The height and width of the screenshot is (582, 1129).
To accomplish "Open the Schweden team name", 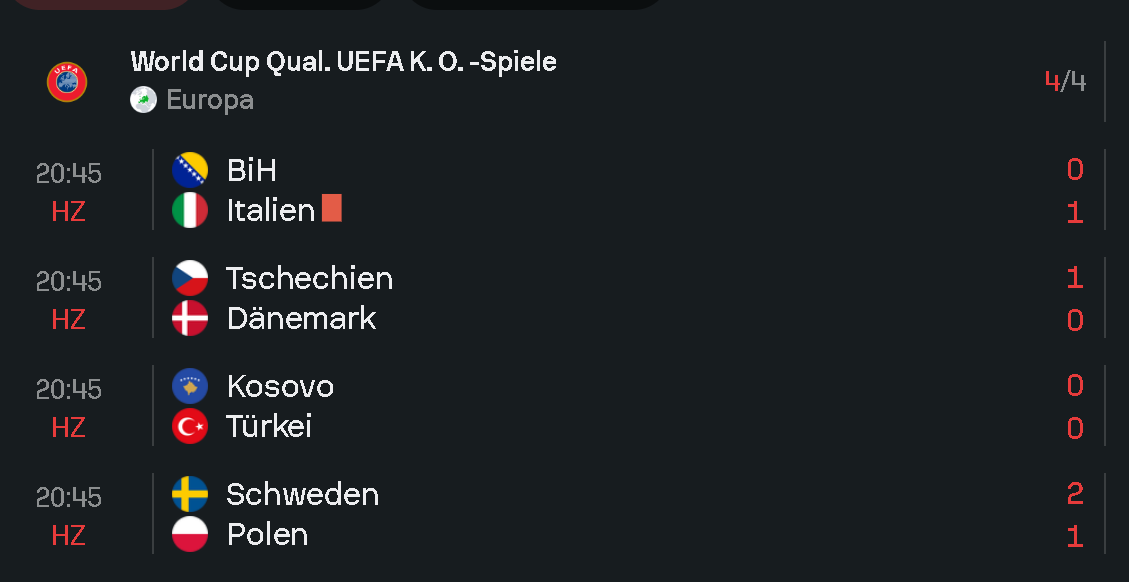I will 302,494.
